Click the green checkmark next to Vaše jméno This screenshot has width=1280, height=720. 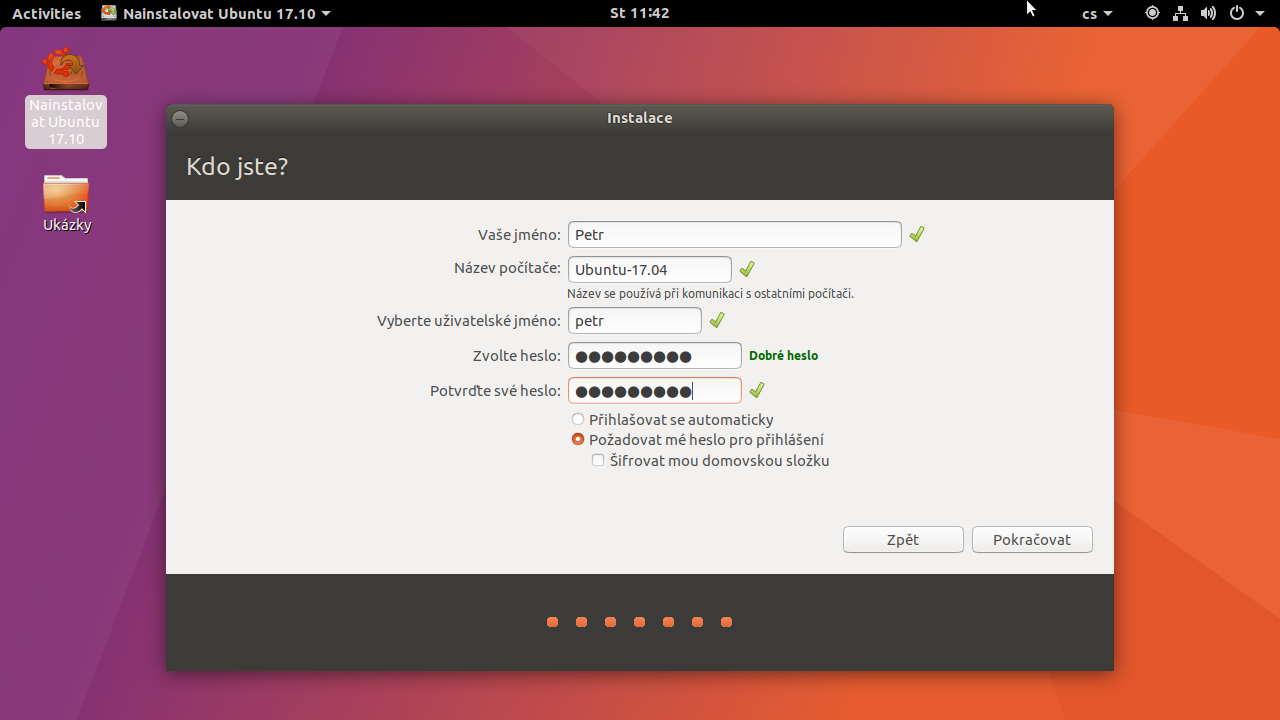917,234
